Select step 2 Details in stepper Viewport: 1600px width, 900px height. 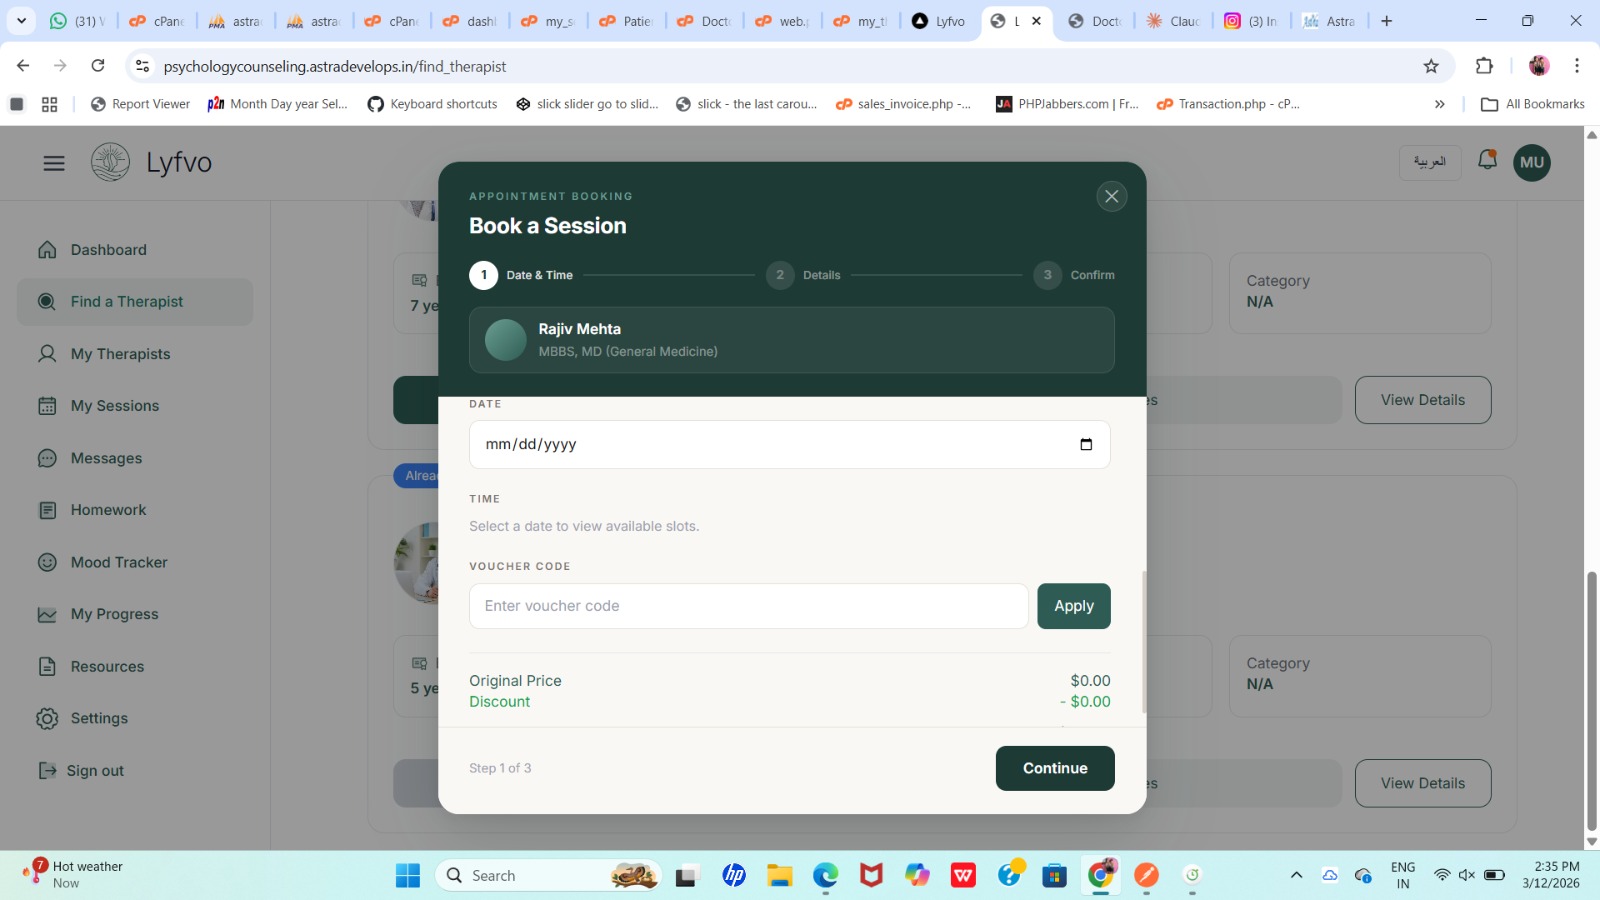pos(780,275)
